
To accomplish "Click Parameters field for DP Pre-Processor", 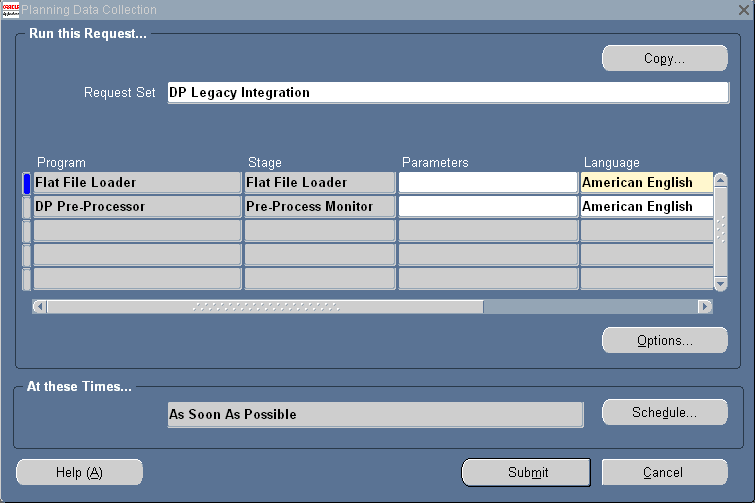I will pos(488,206).
